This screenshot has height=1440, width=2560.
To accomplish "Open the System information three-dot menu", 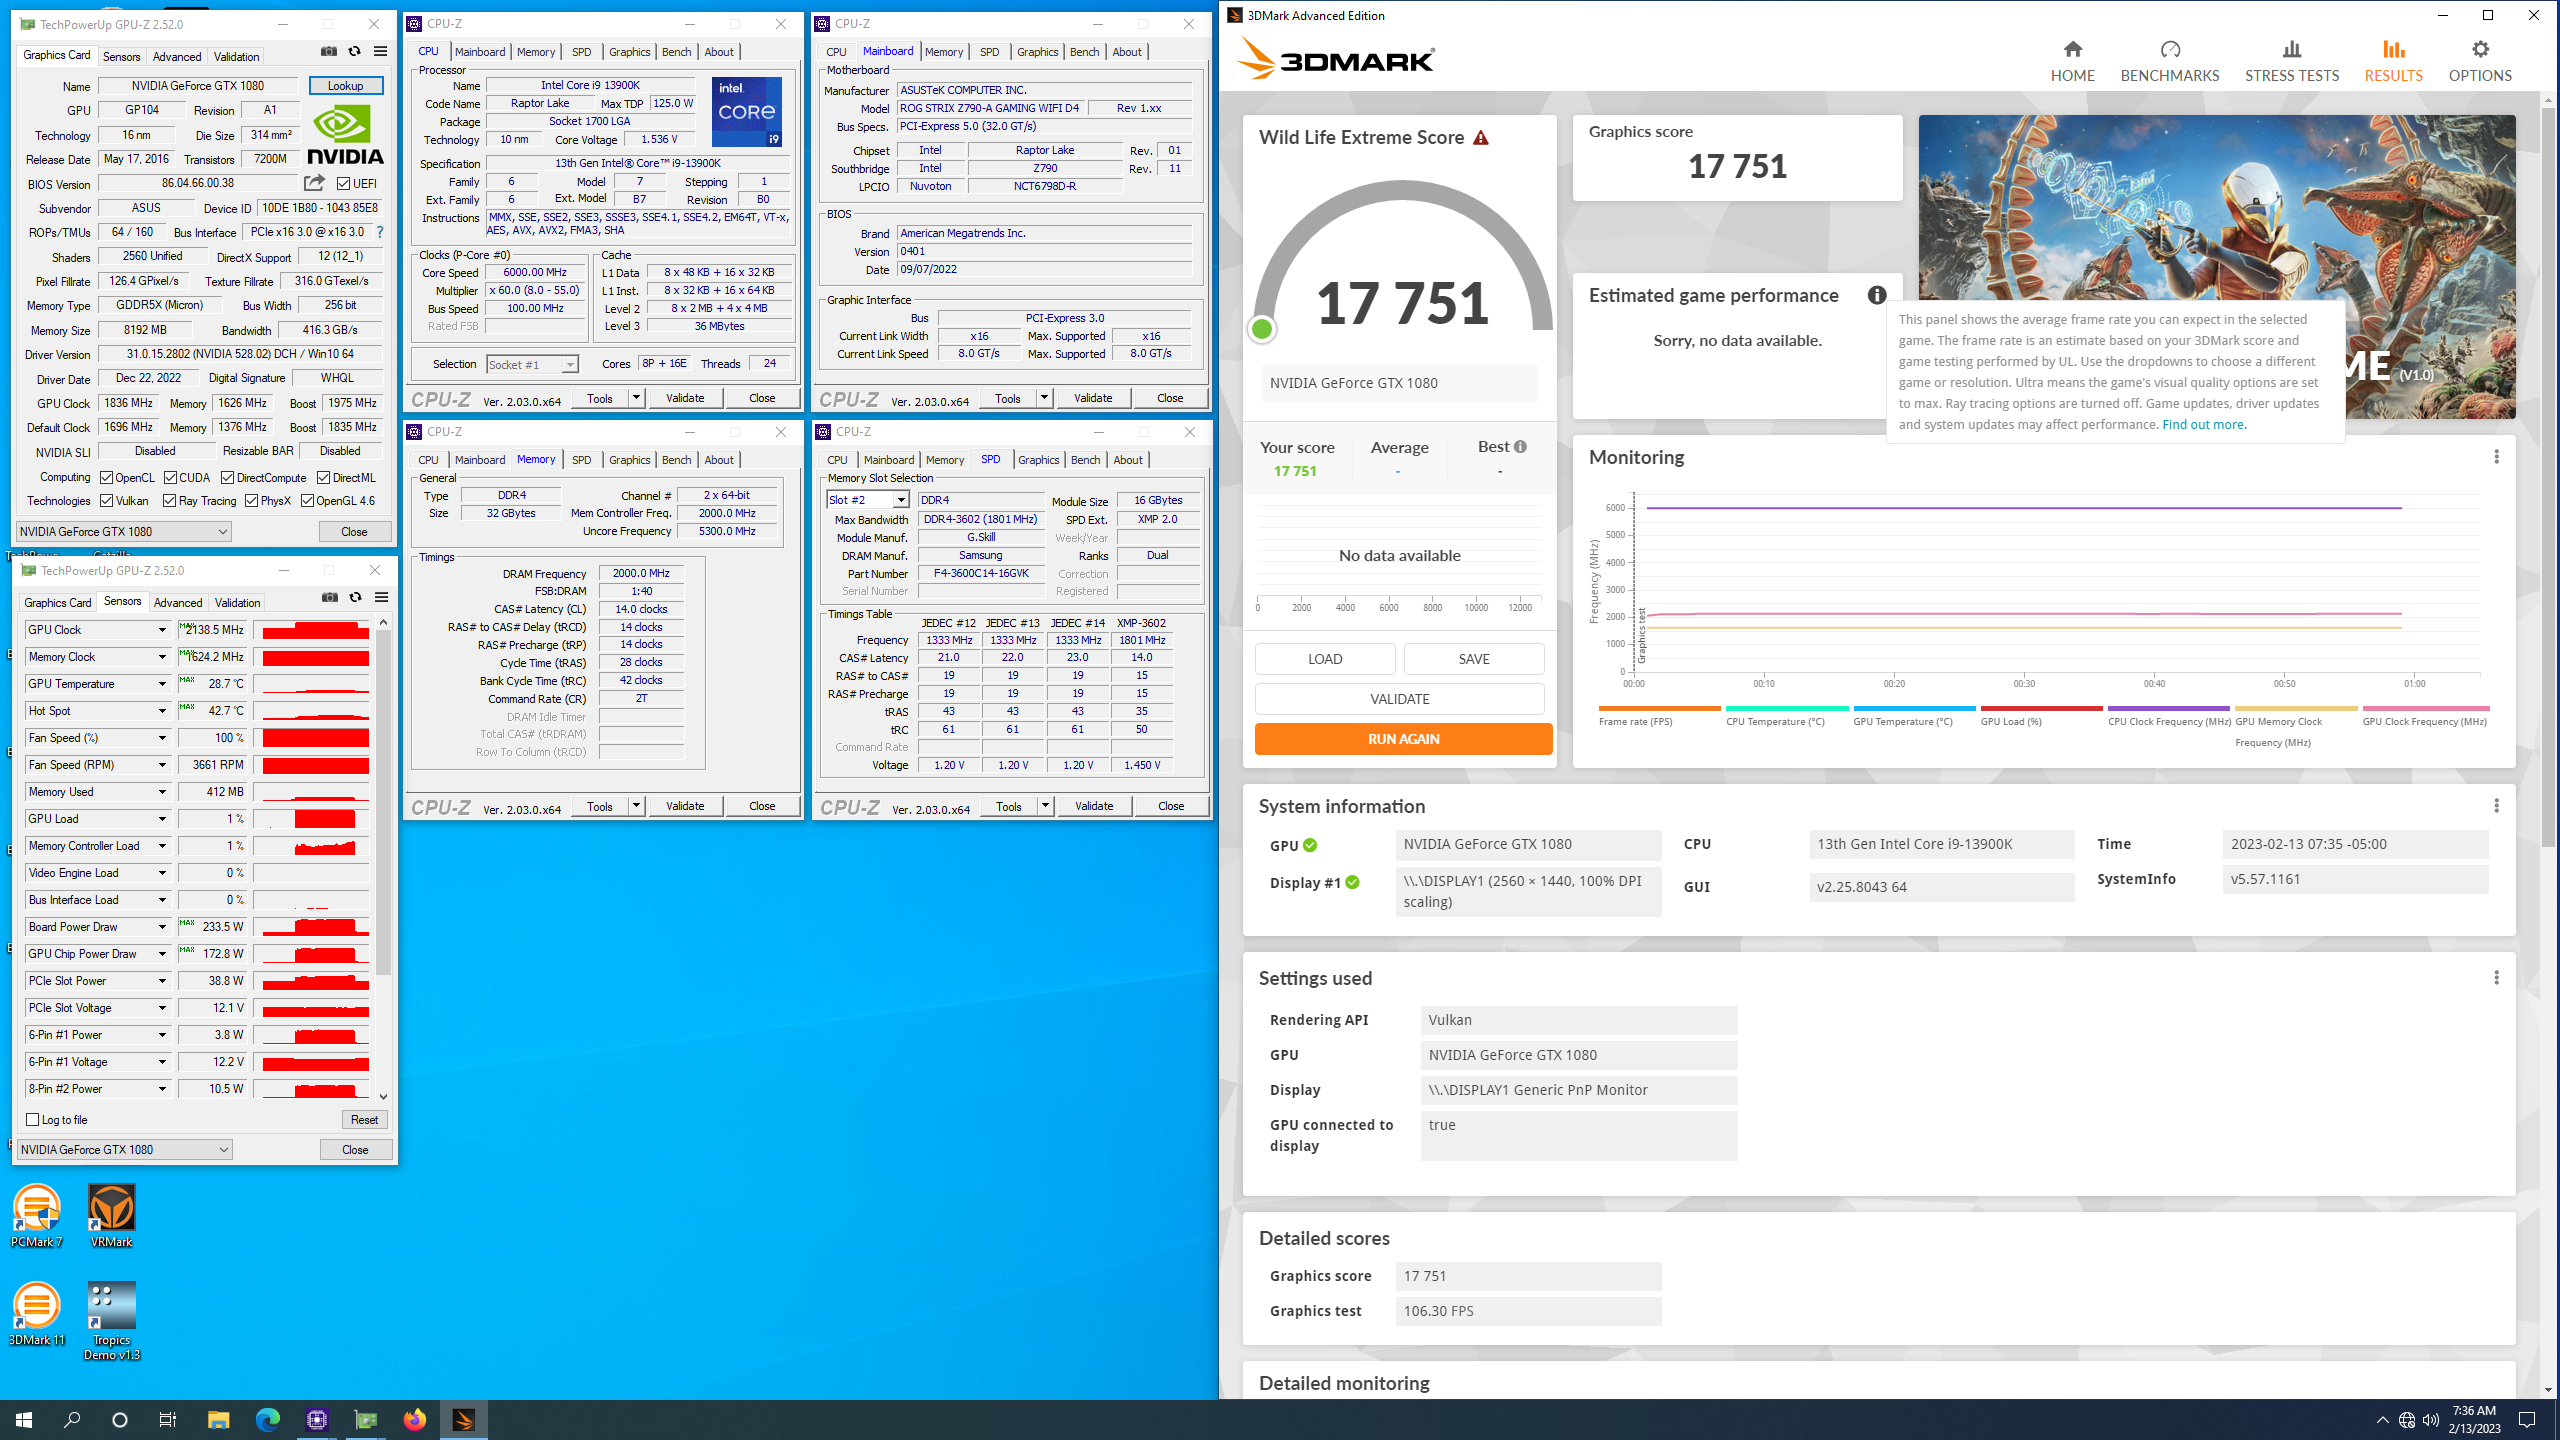I will tap(2496, 806).
